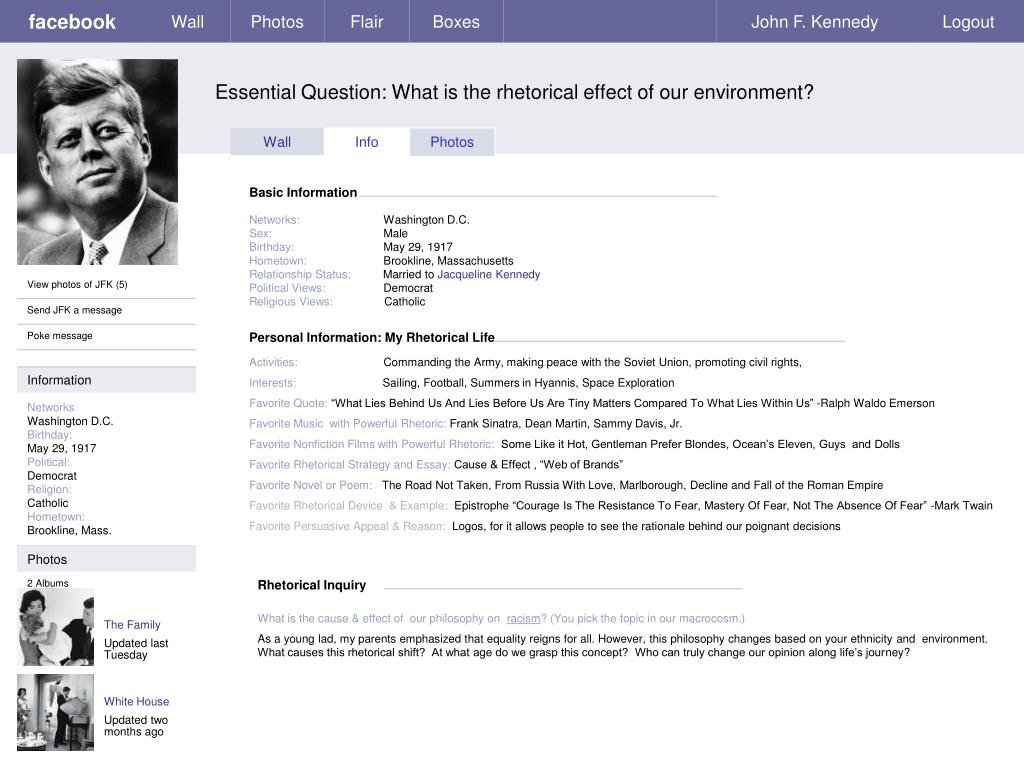Image resolution: width=1024 pixels, height=768 pixels.
Task: Click Send JFK a message
Action: (x=74, y=310)
